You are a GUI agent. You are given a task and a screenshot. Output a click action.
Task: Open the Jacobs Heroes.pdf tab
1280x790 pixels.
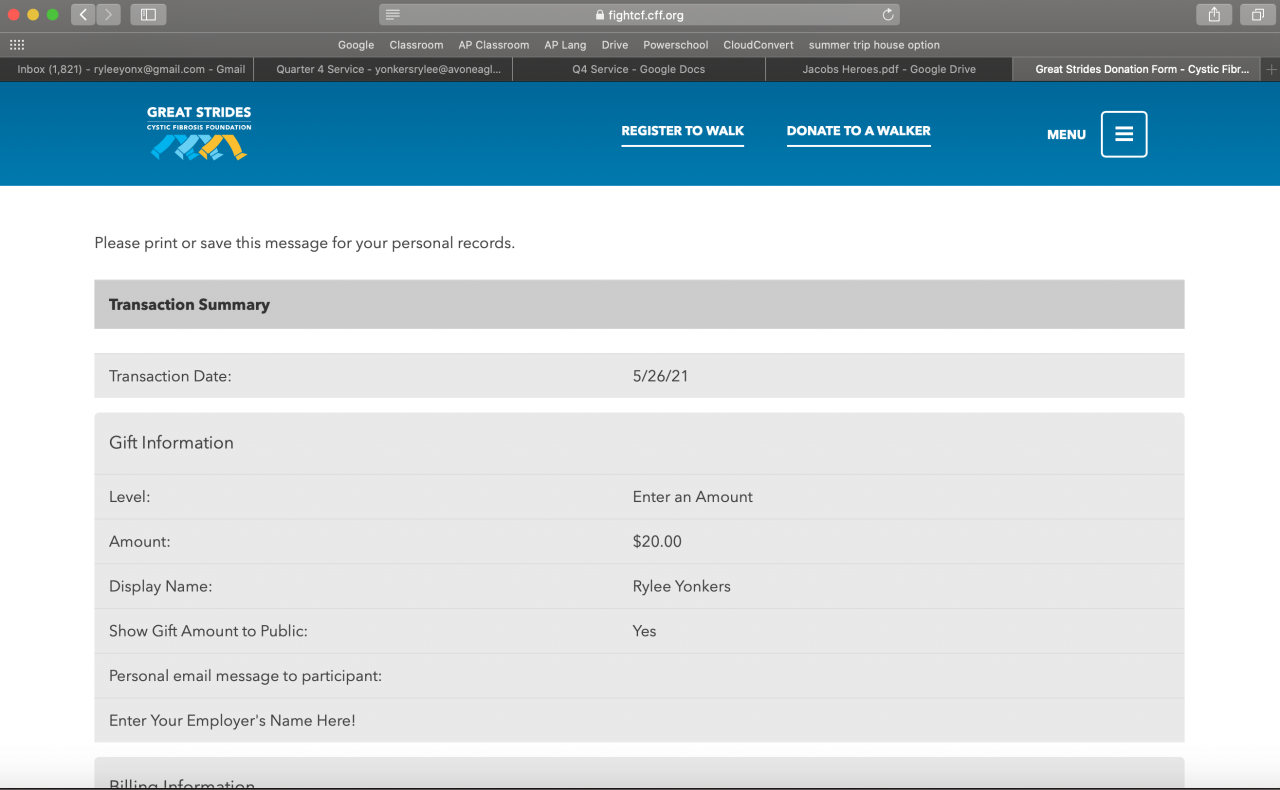click(889, 69)
